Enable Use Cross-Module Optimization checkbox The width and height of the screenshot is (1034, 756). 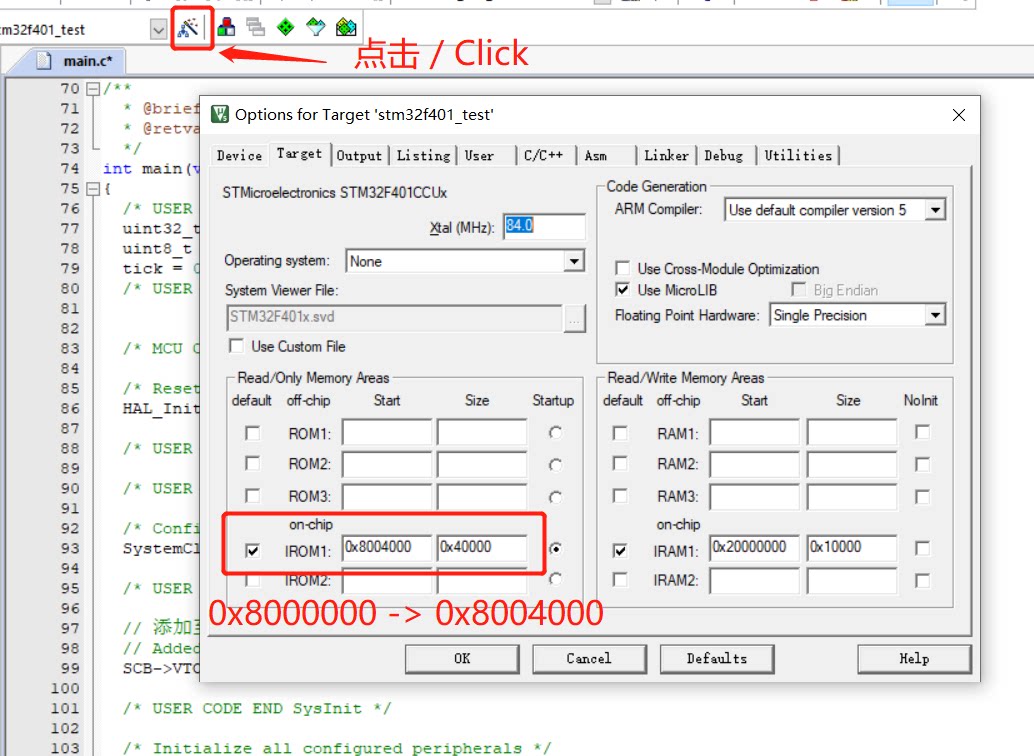[622, 268]
